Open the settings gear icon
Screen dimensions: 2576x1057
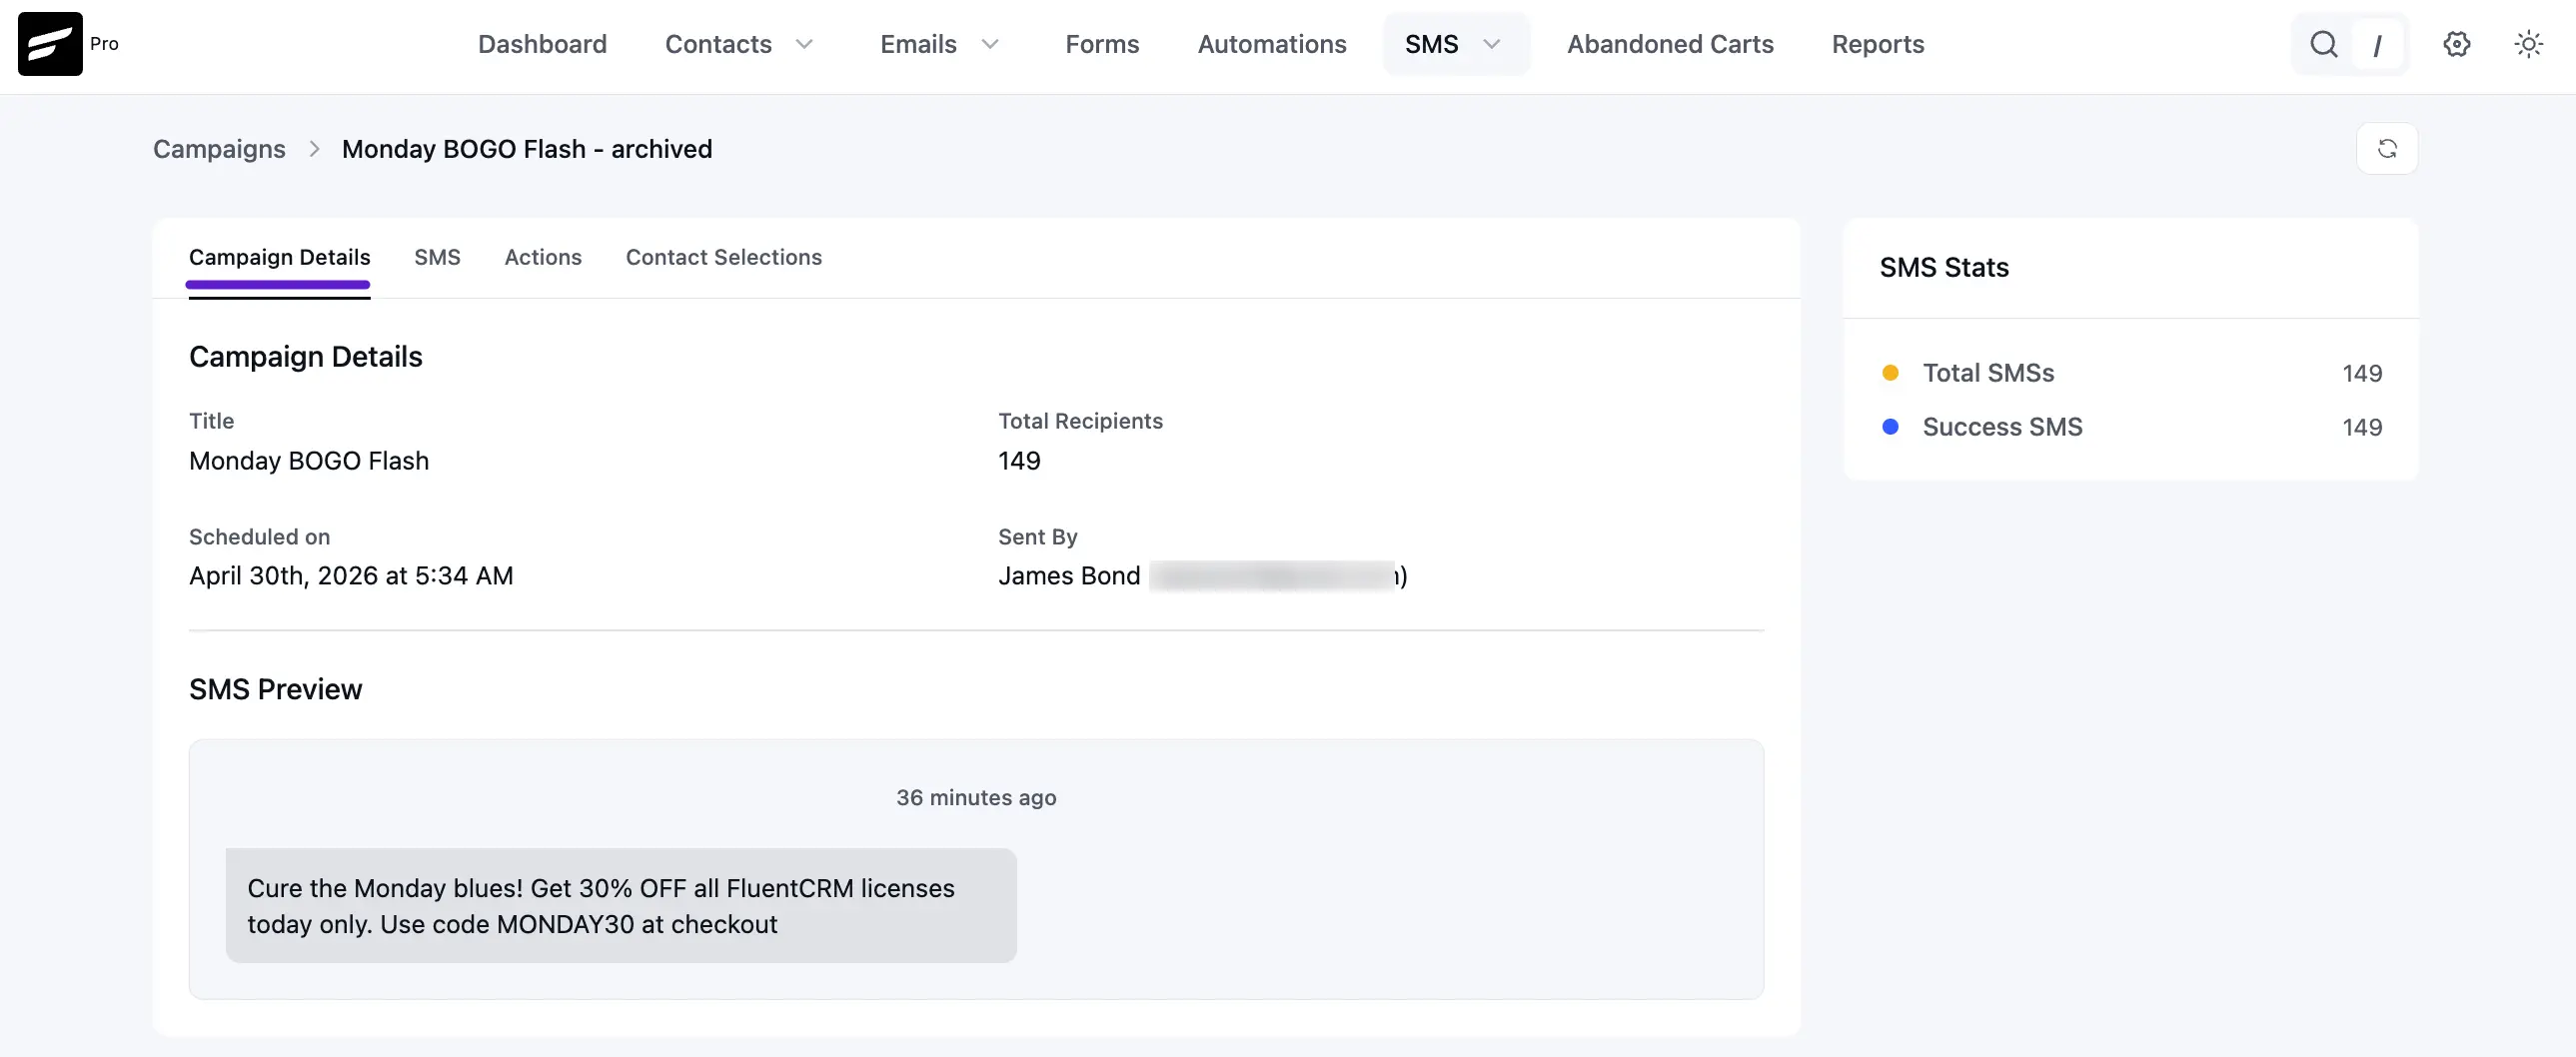[2457, 44]
